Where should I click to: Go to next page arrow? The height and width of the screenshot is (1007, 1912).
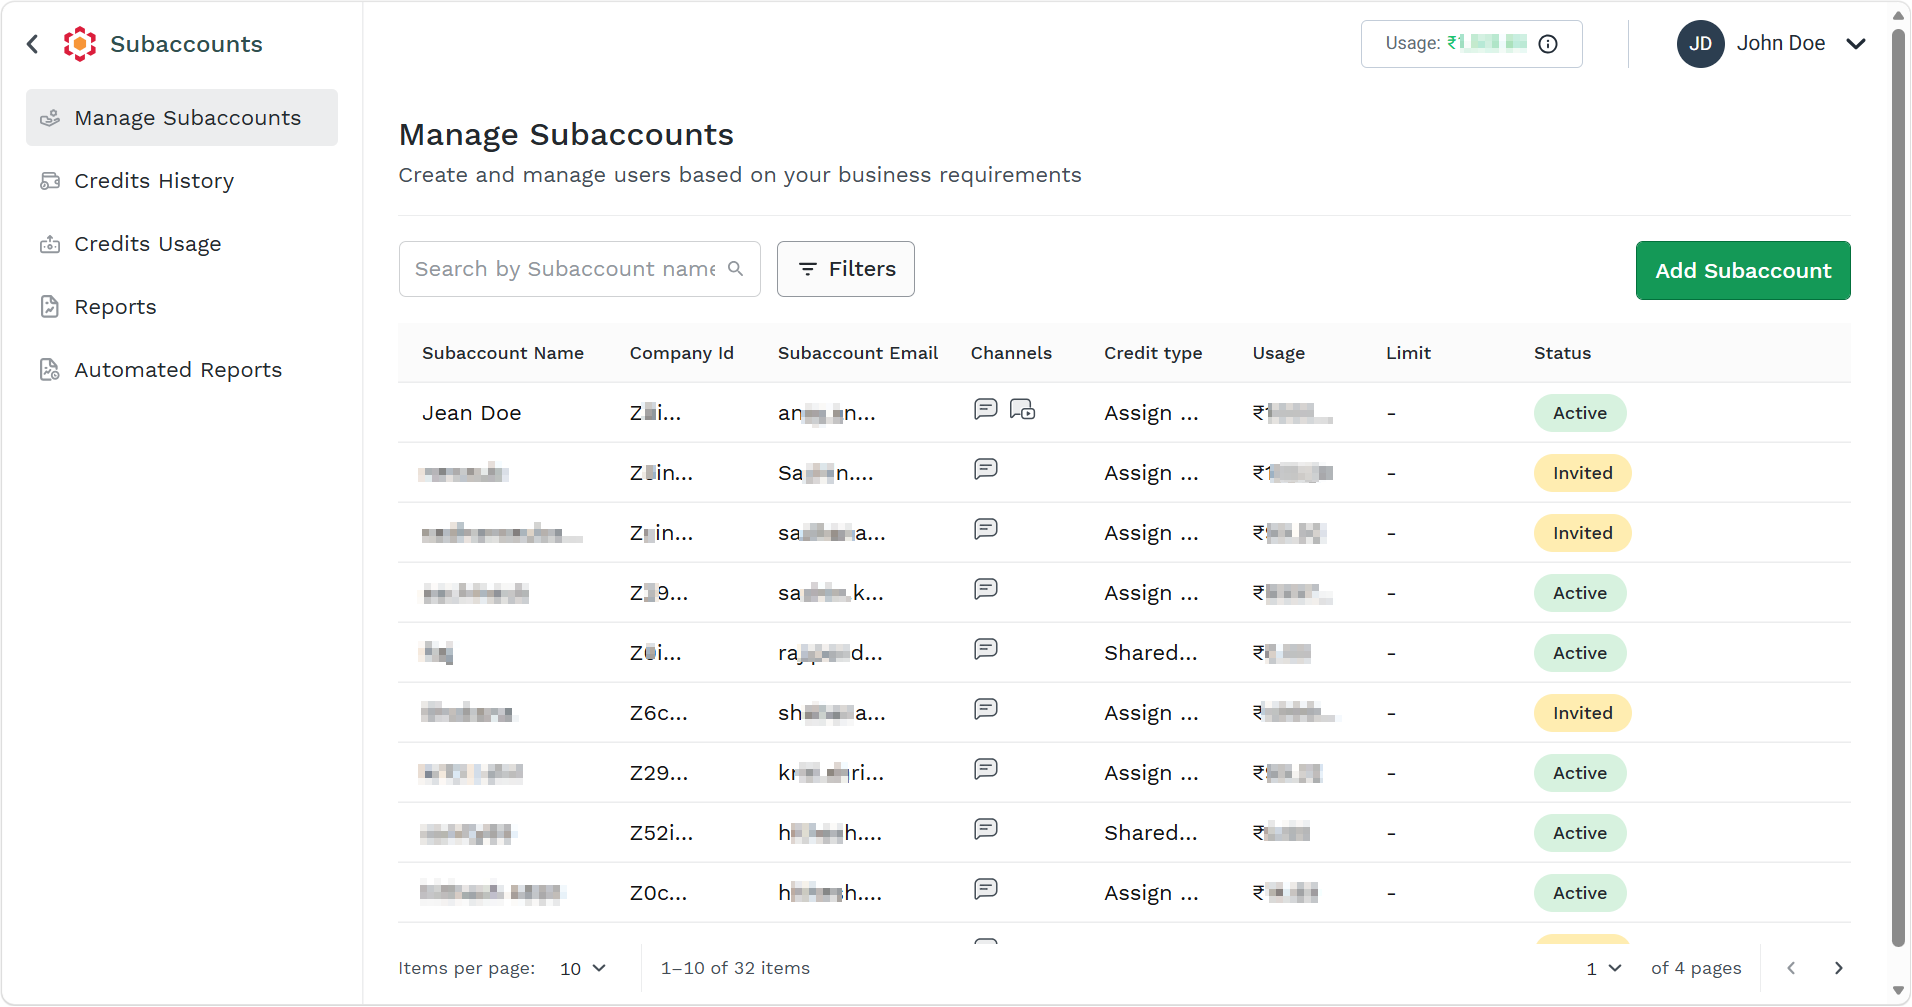[x=1838, y=968]
